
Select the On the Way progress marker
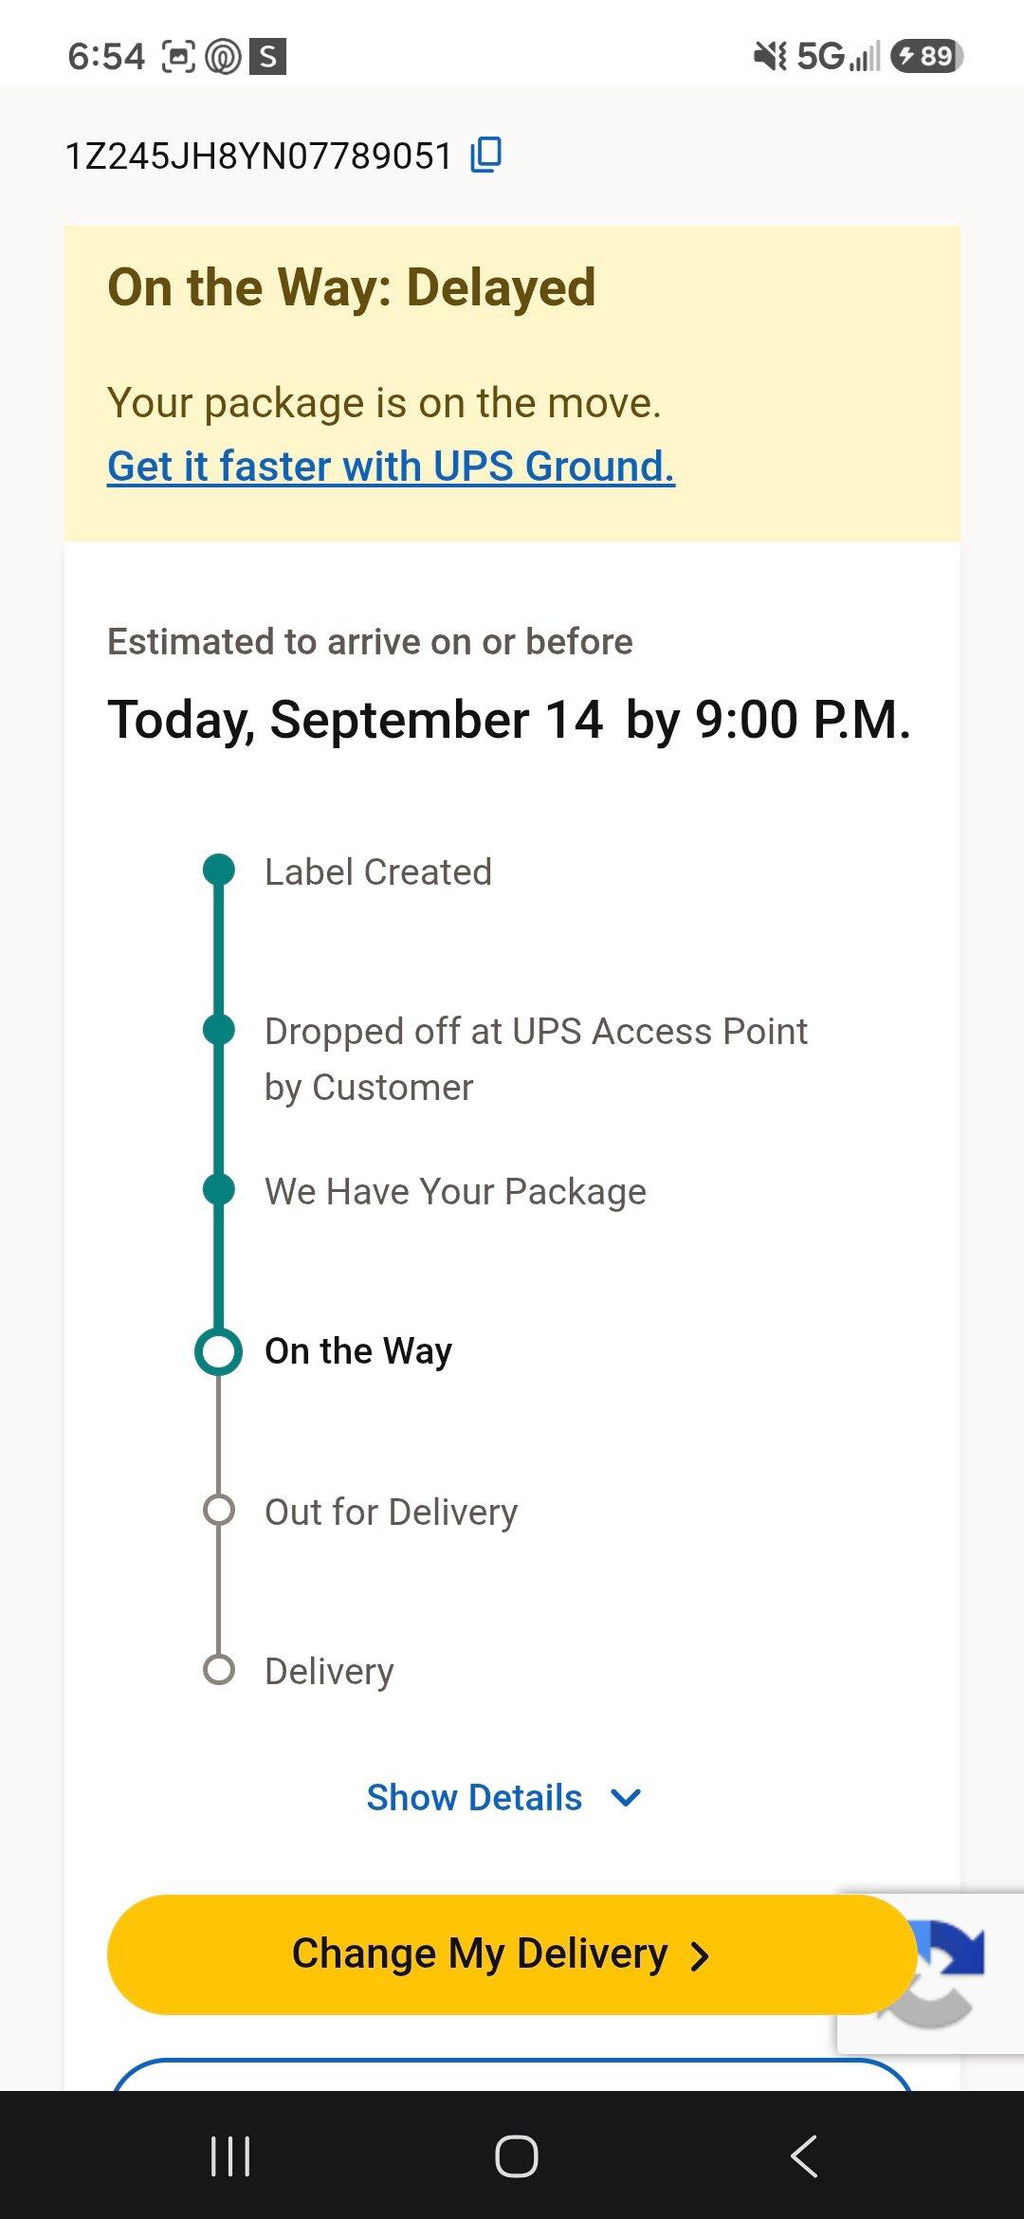pyautogui.click(x=218, y=1352)
